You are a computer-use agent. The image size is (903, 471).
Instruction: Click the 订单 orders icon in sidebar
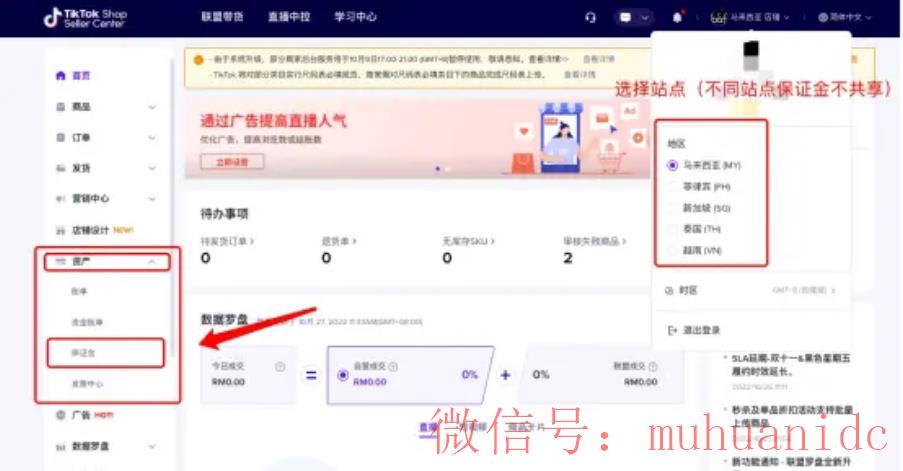(60, 137)
